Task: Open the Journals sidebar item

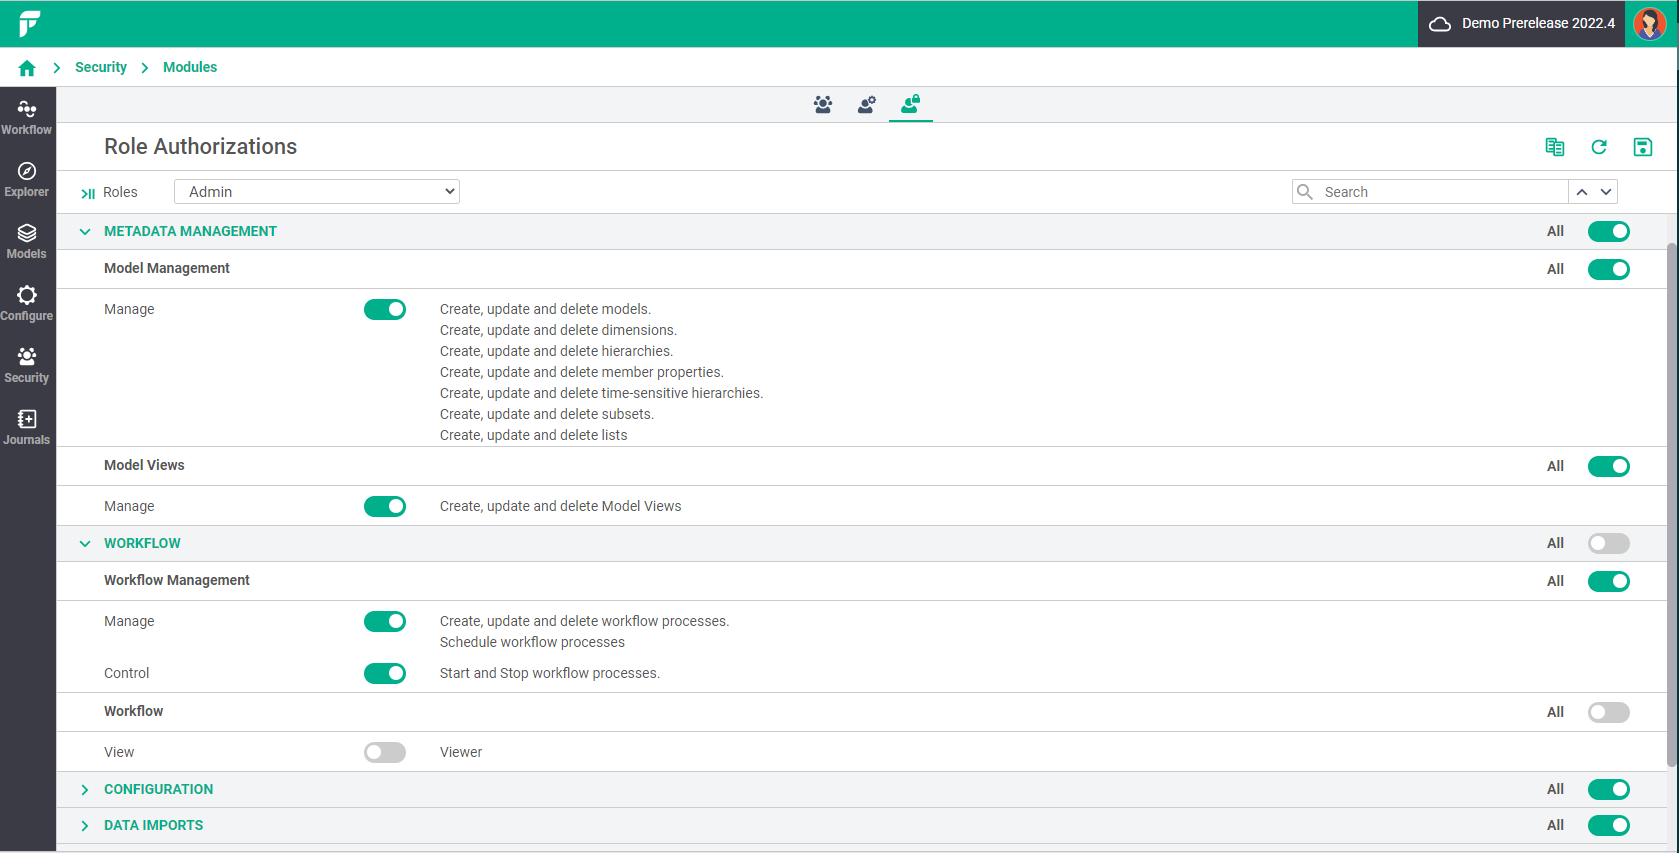Action: click(27, 427)
